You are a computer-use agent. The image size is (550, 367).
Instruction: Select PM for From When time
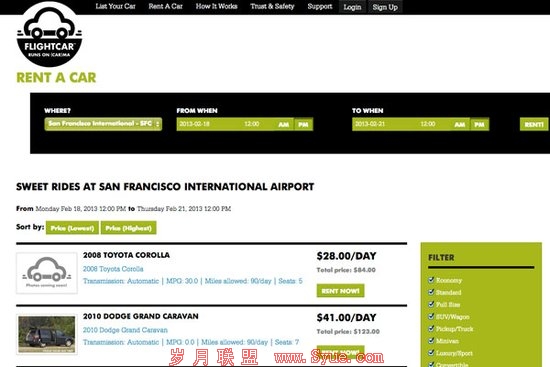click(x=303, y=125)
